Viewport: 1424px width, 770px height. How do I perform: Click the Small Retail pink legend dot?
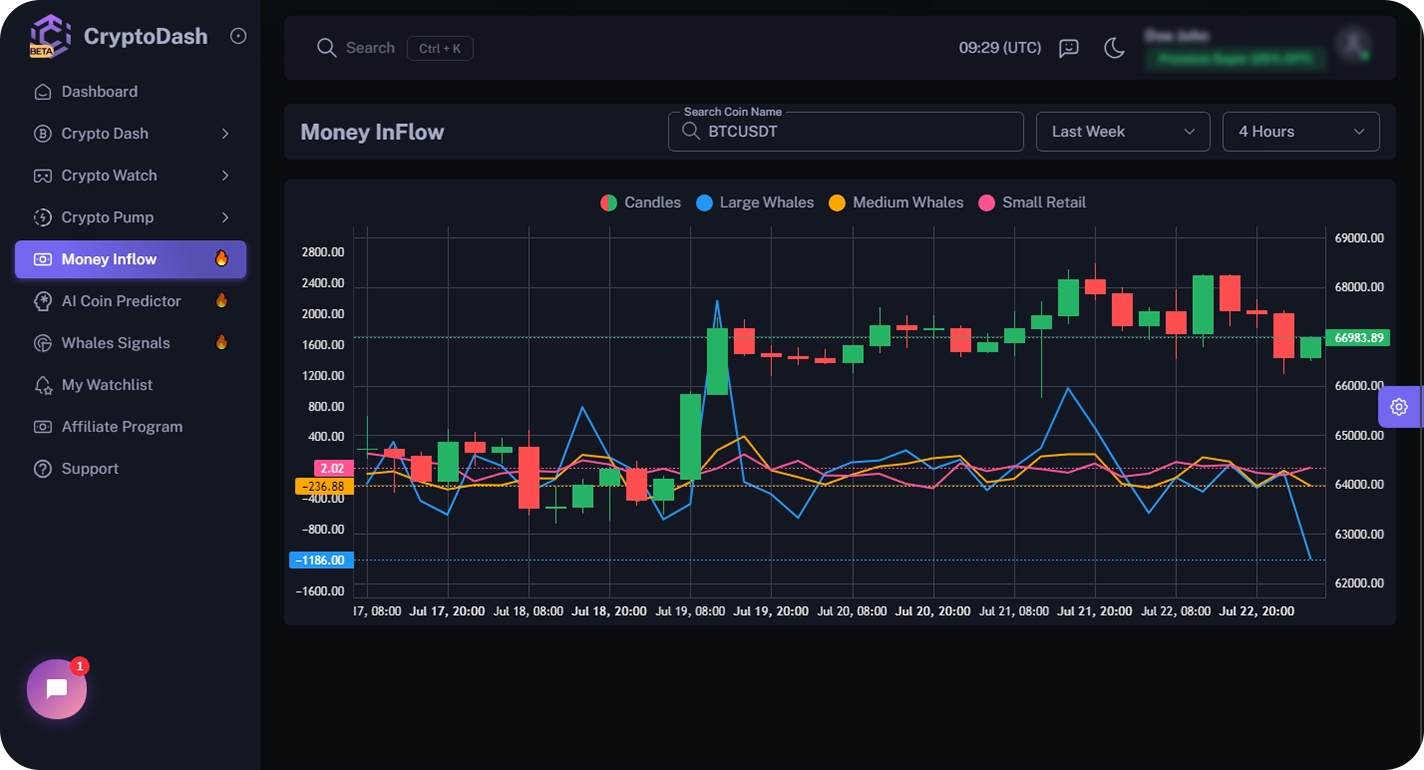point(987,203)
